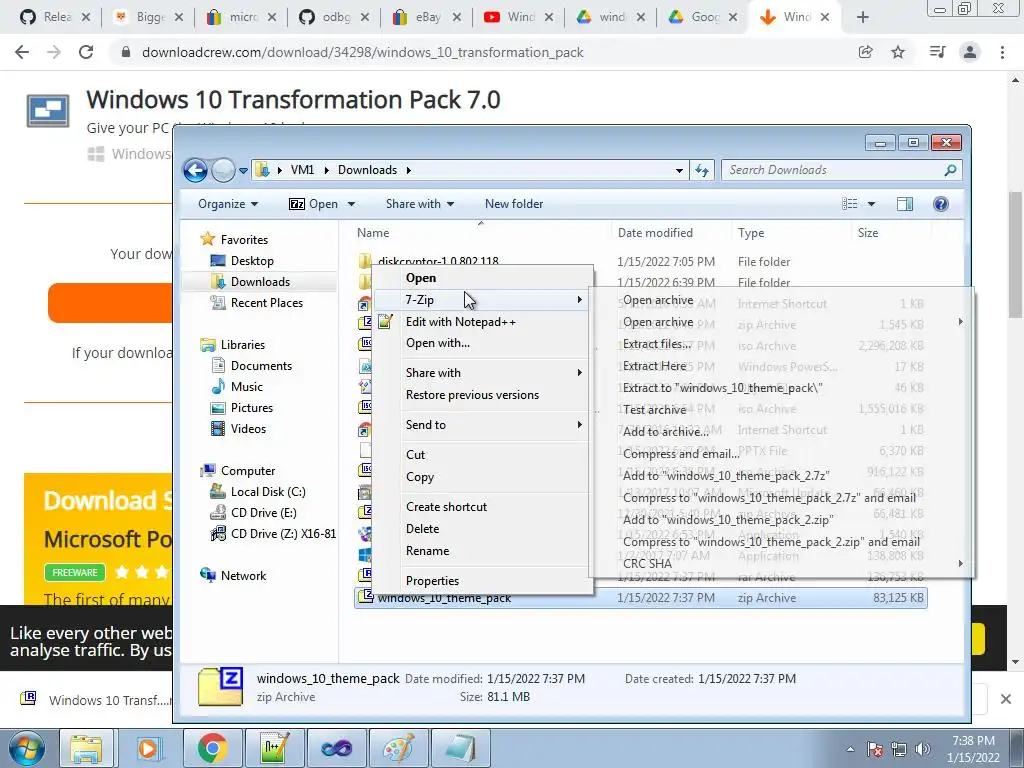The image size is (1024, 768).
Task: Click the refresh icon beside the Explorer address bar
Action: (x=702, y=170)
